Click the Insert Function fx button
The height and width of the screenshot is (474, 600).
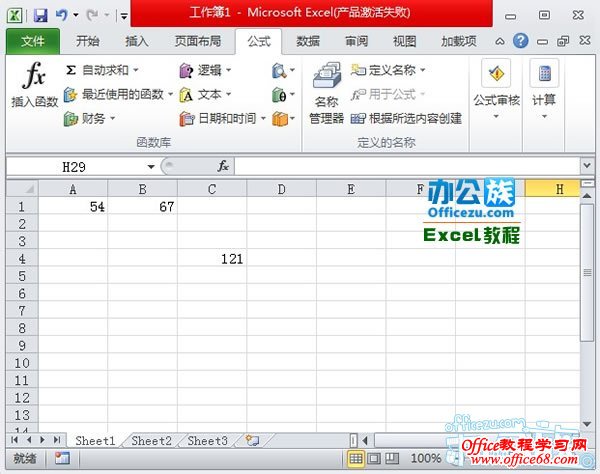tap(34, 84)
